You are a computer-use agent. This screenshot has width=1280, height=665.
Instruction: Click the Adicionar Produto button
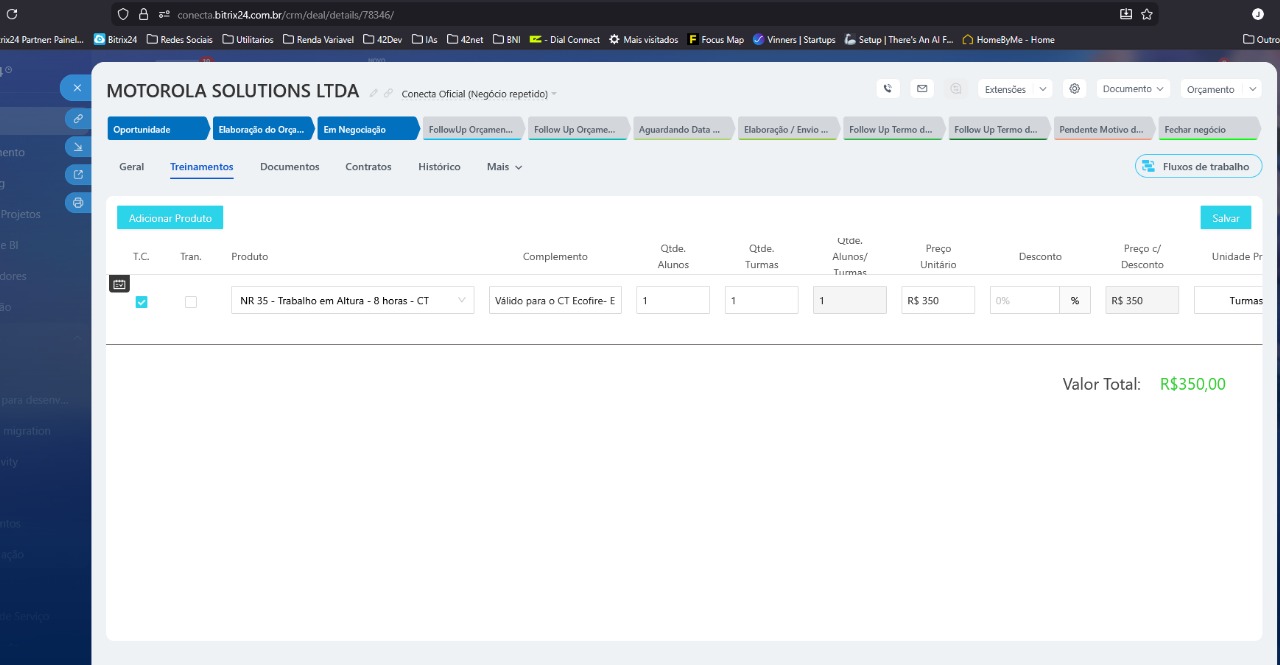click(170, 218)
